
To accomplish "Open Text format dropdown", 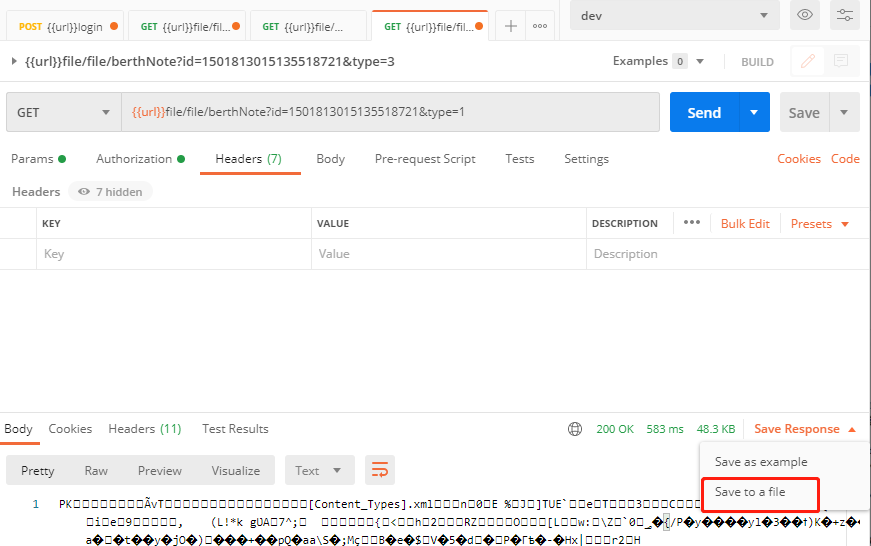I will [320, 470].
